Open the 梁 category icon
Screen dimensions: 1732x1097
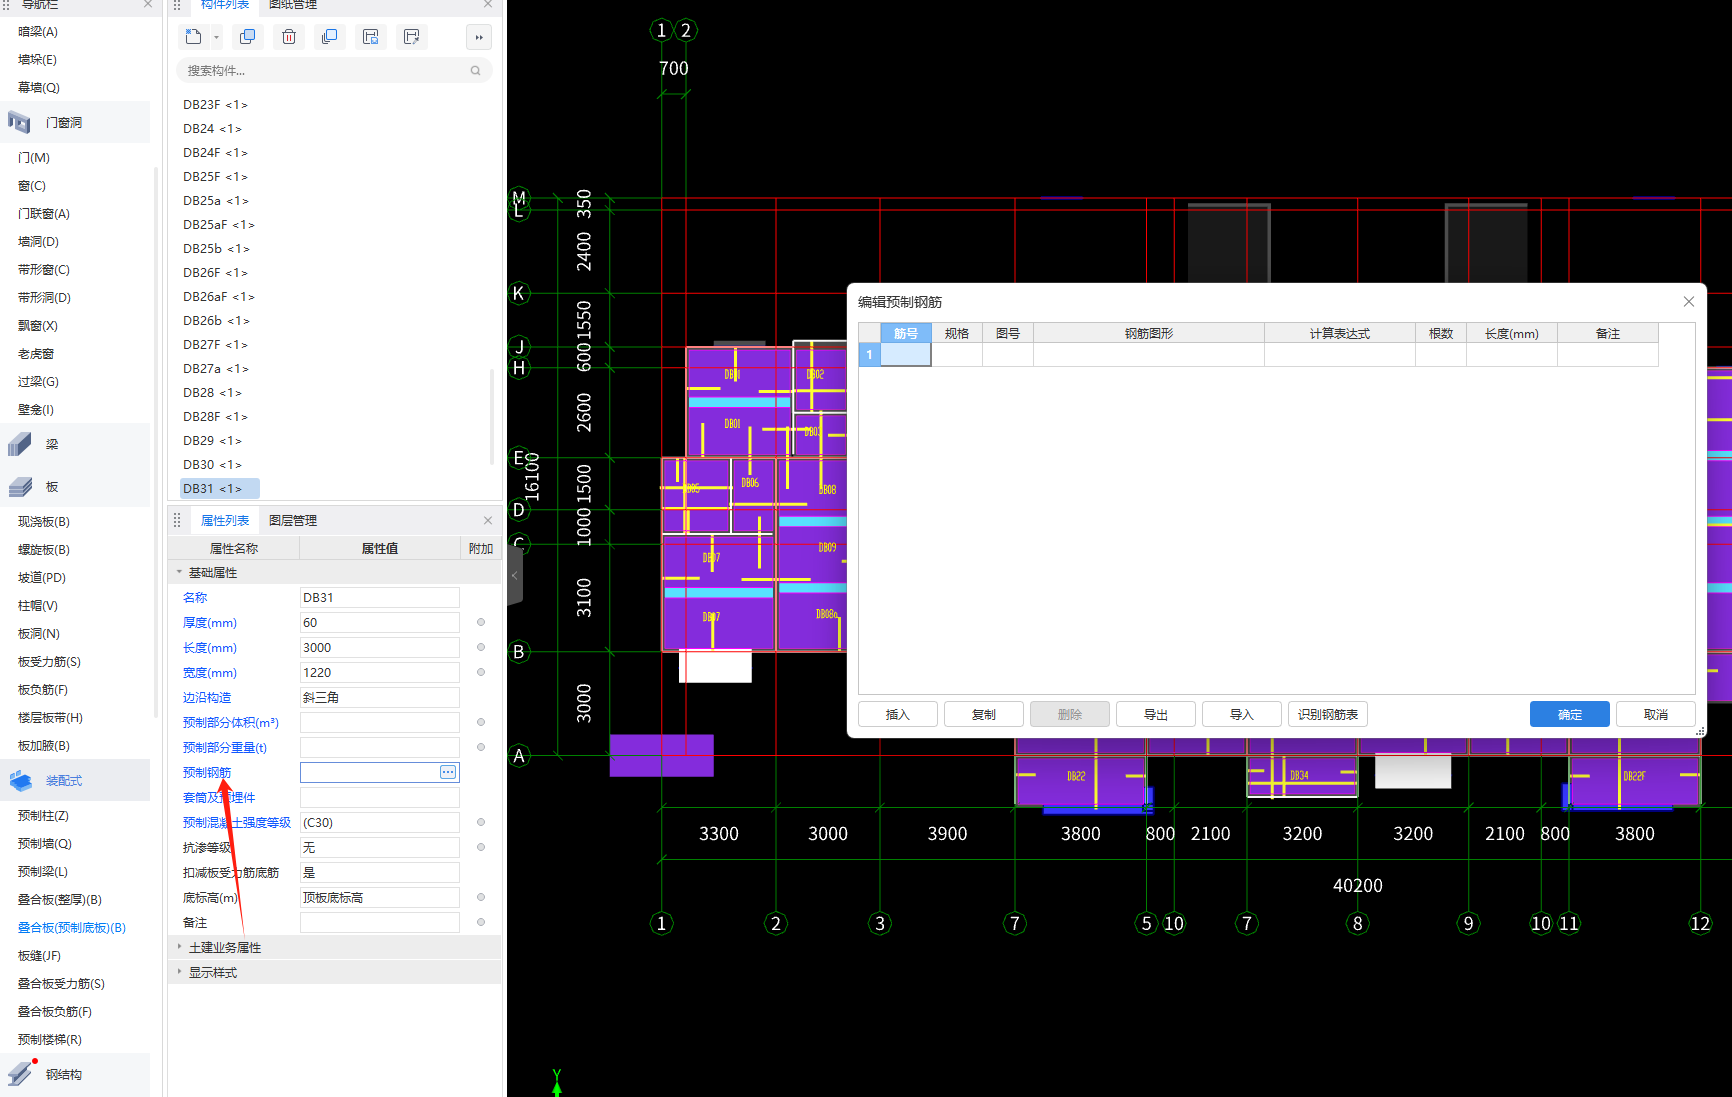point(19,444)
